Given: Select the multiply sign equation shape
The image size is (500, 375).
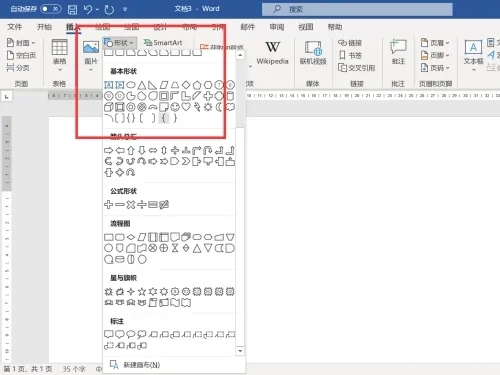Looking at the screenshot, I should (x=131, y=204).
